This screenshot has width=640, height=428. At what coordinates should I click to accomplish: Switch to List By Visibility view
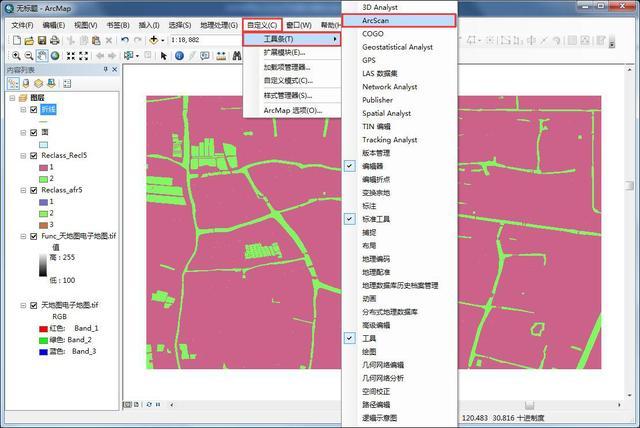coord(38,84)
